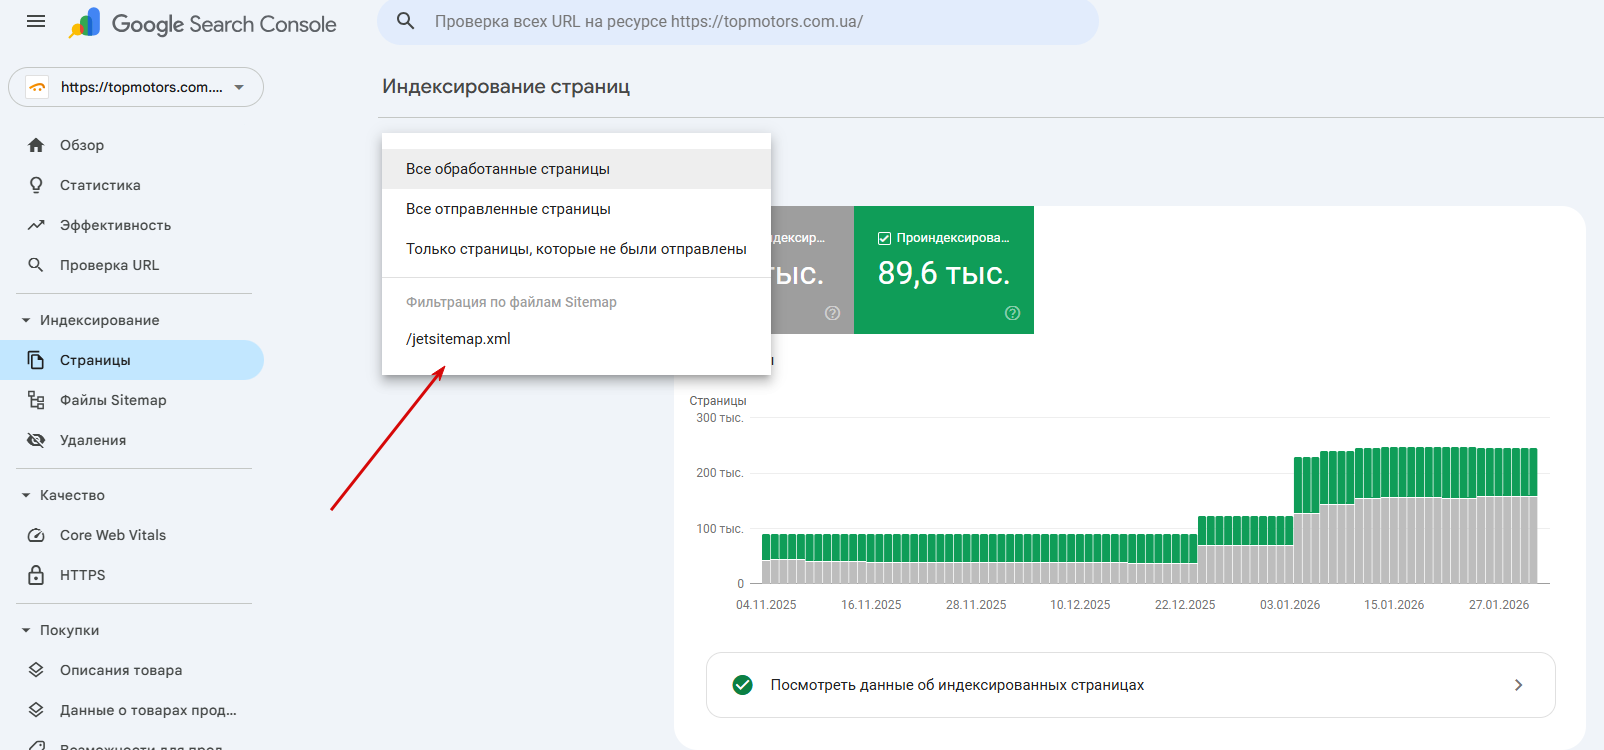
Task: Open Core Web Vitals report
Action: [x=132, y=535]
